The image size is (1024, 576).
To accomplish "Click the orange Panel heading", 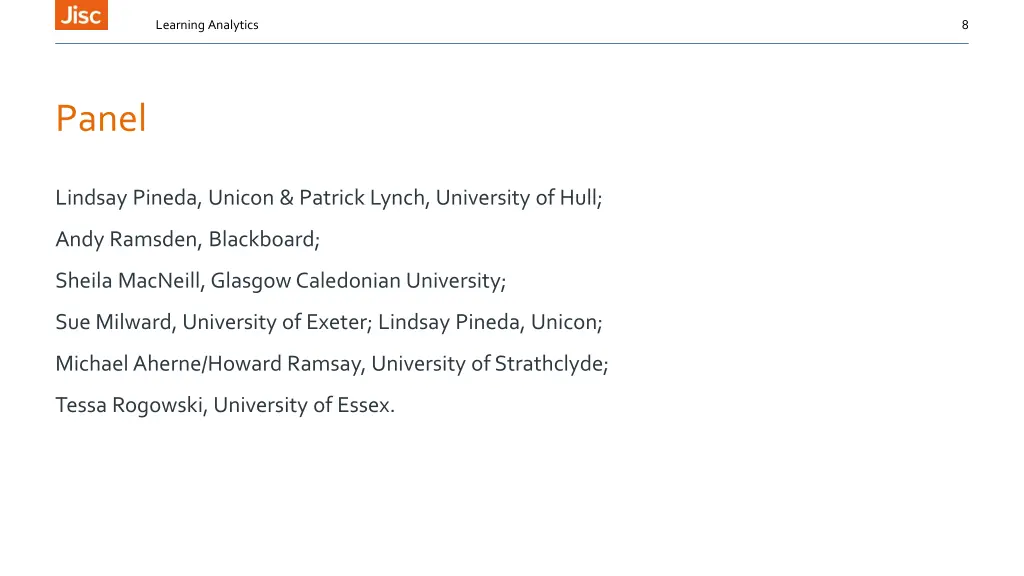I will (101, 118).
